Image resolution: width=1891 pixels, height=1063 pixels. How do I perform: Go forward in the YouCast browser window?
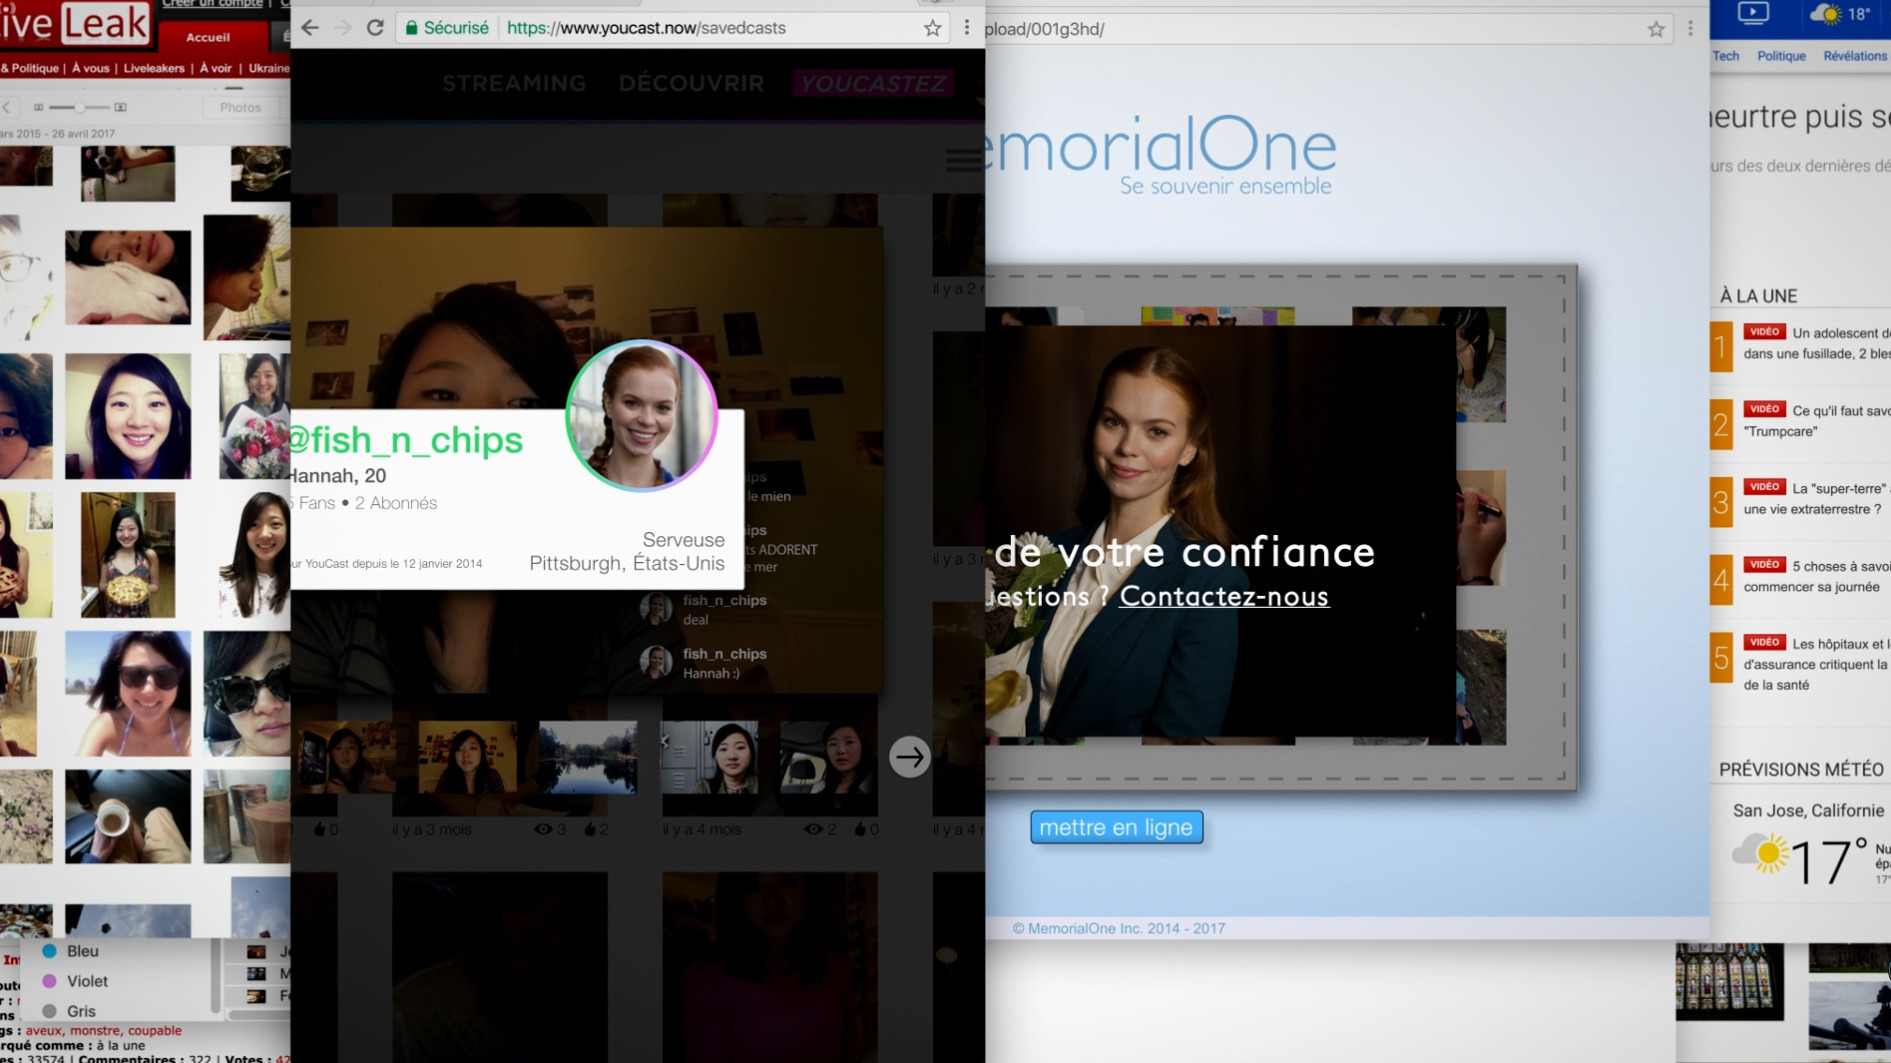343,28
